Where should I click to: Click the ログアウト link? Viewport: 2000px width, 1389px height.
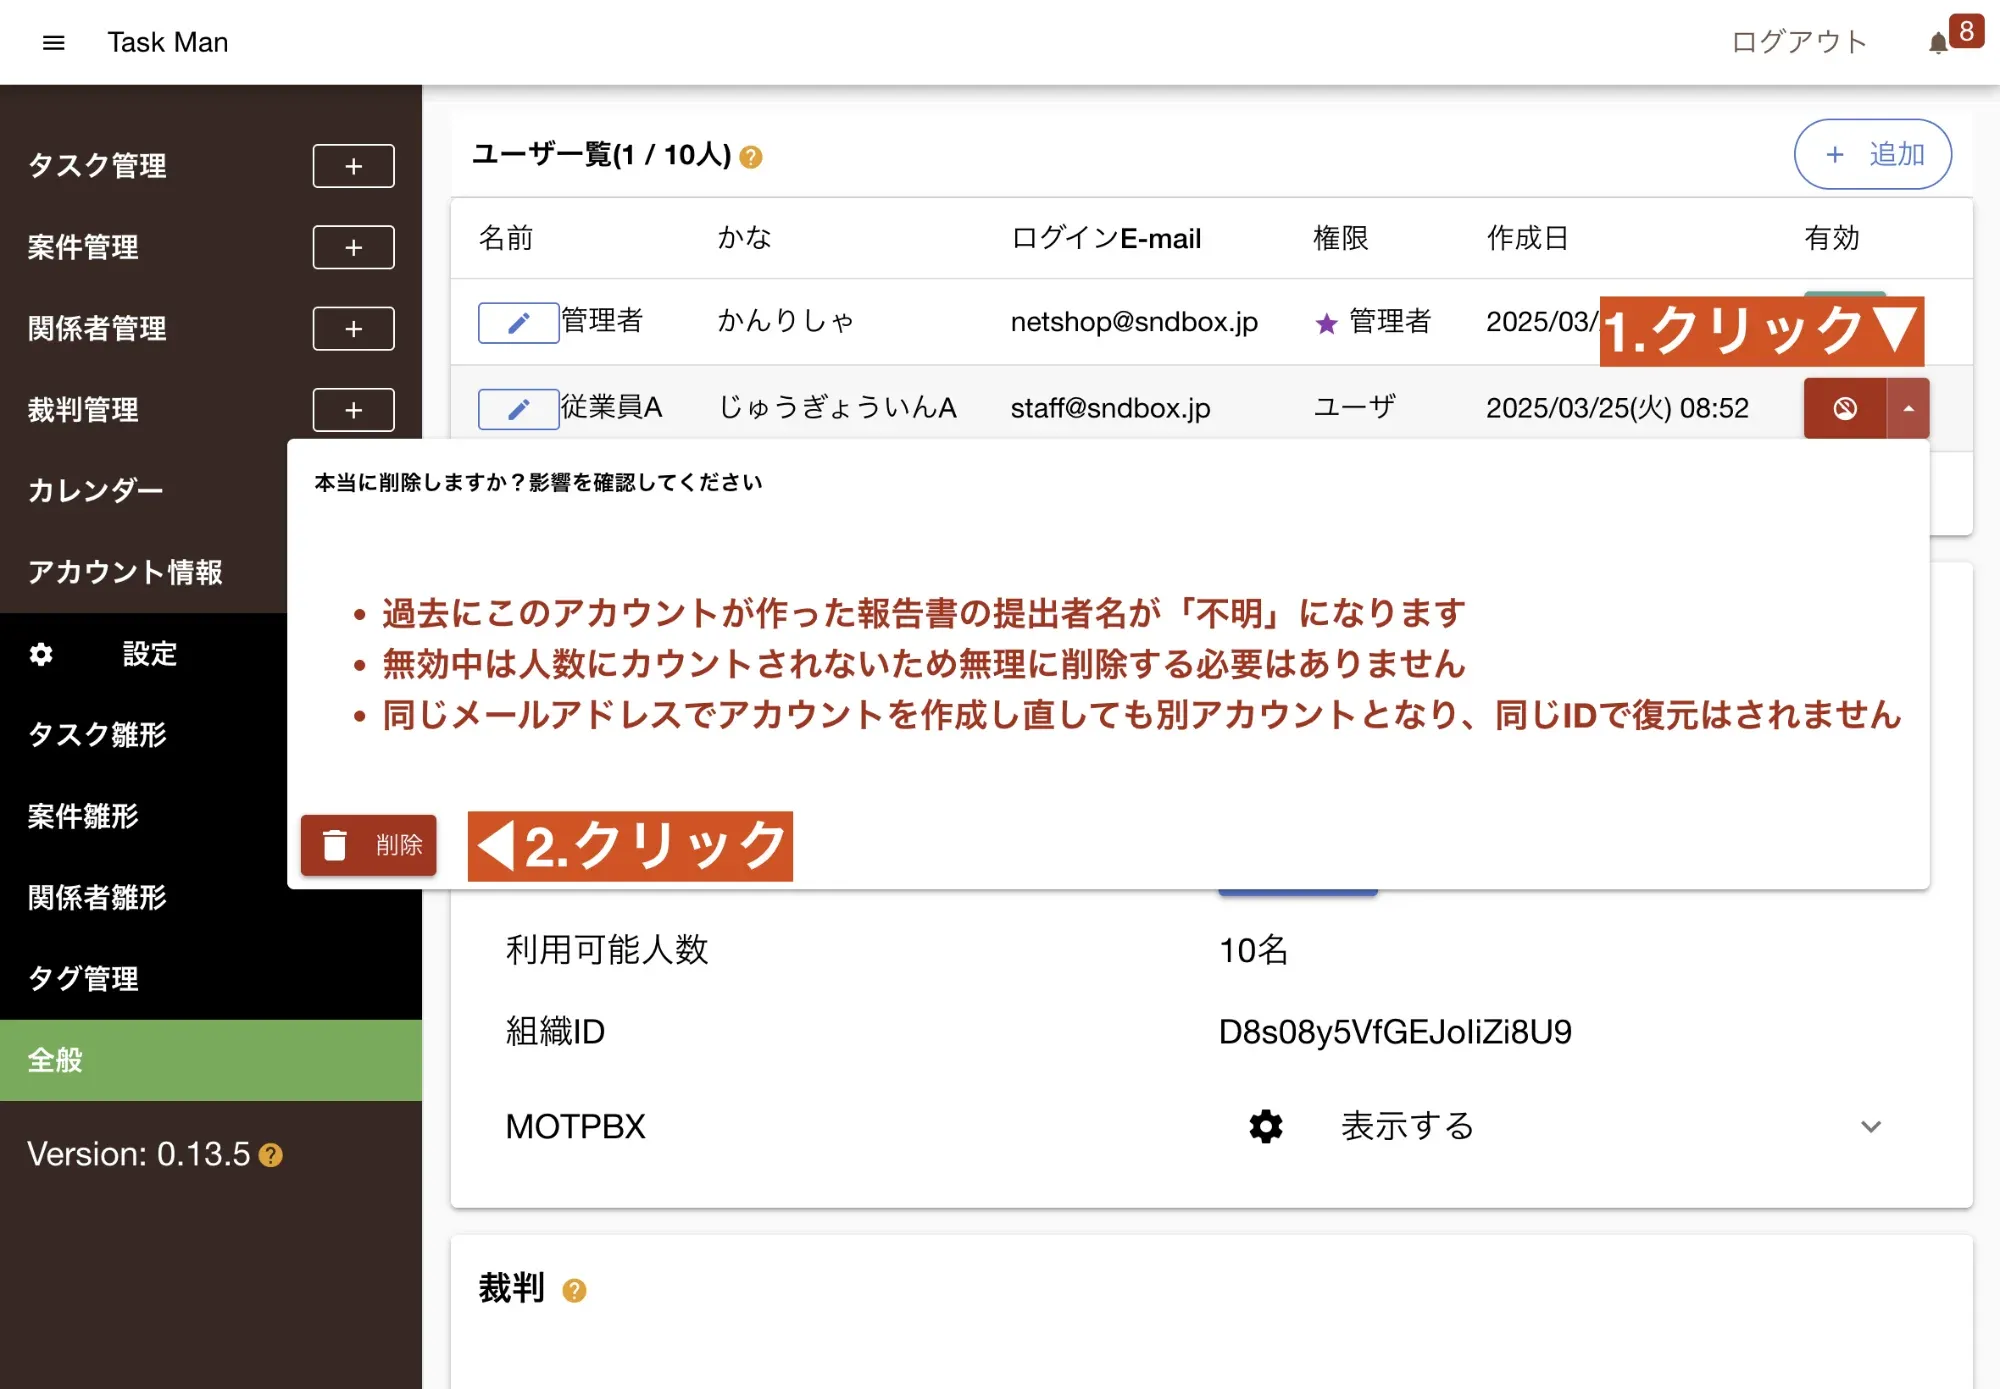pyautogui.click(x=1798, y=42)
